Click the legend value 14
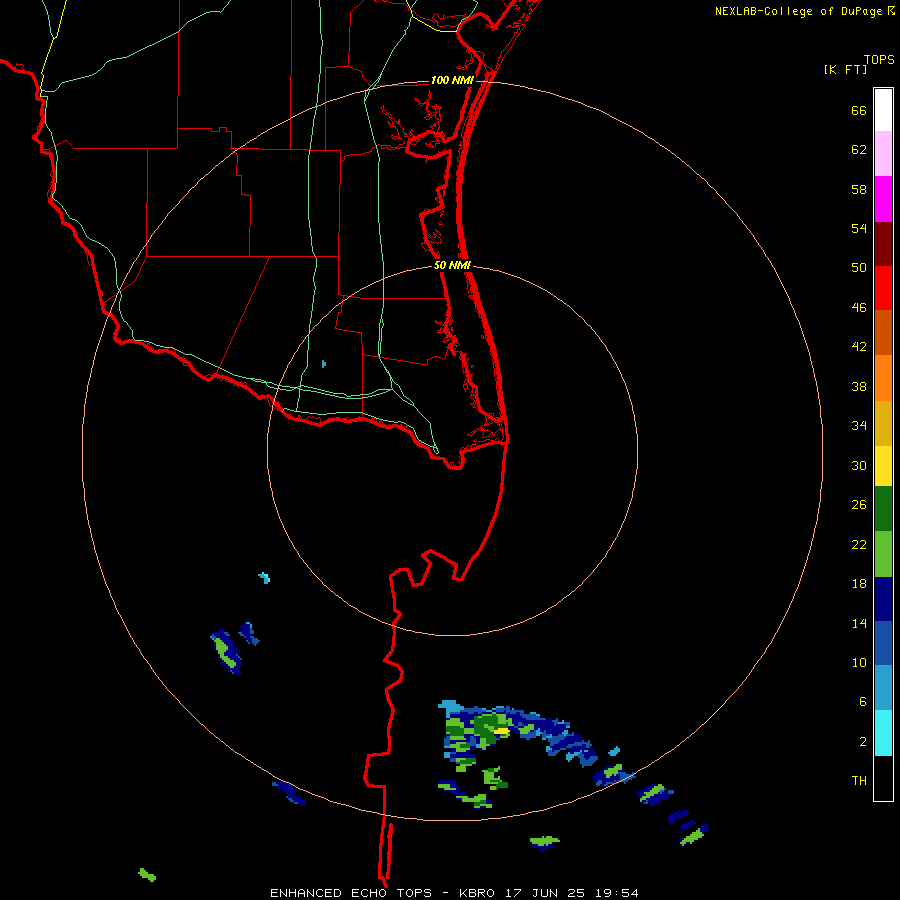Screen dimensions: 900x900 [x=859, y=623]
